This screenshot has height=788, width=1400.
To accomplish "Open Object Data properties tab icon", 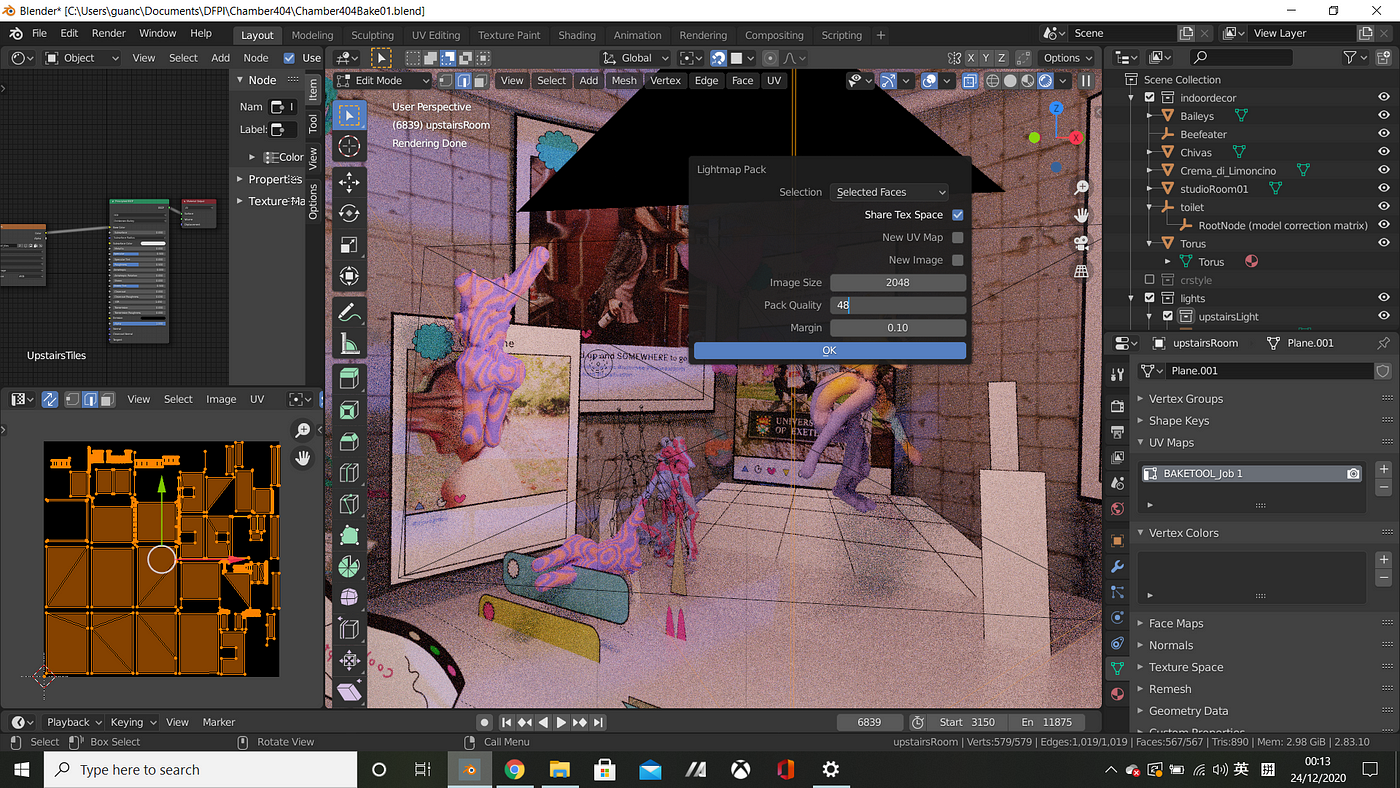I will pos(1117,667).
